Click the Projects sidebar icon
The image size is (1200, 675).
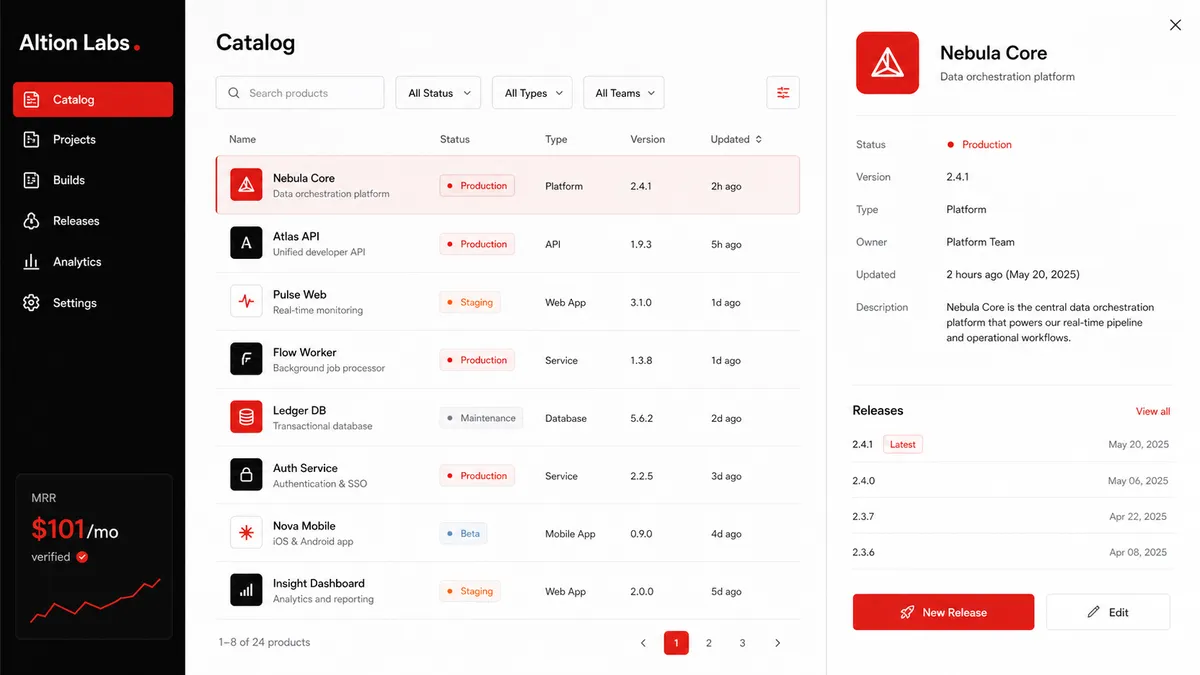tap(32, 140)
